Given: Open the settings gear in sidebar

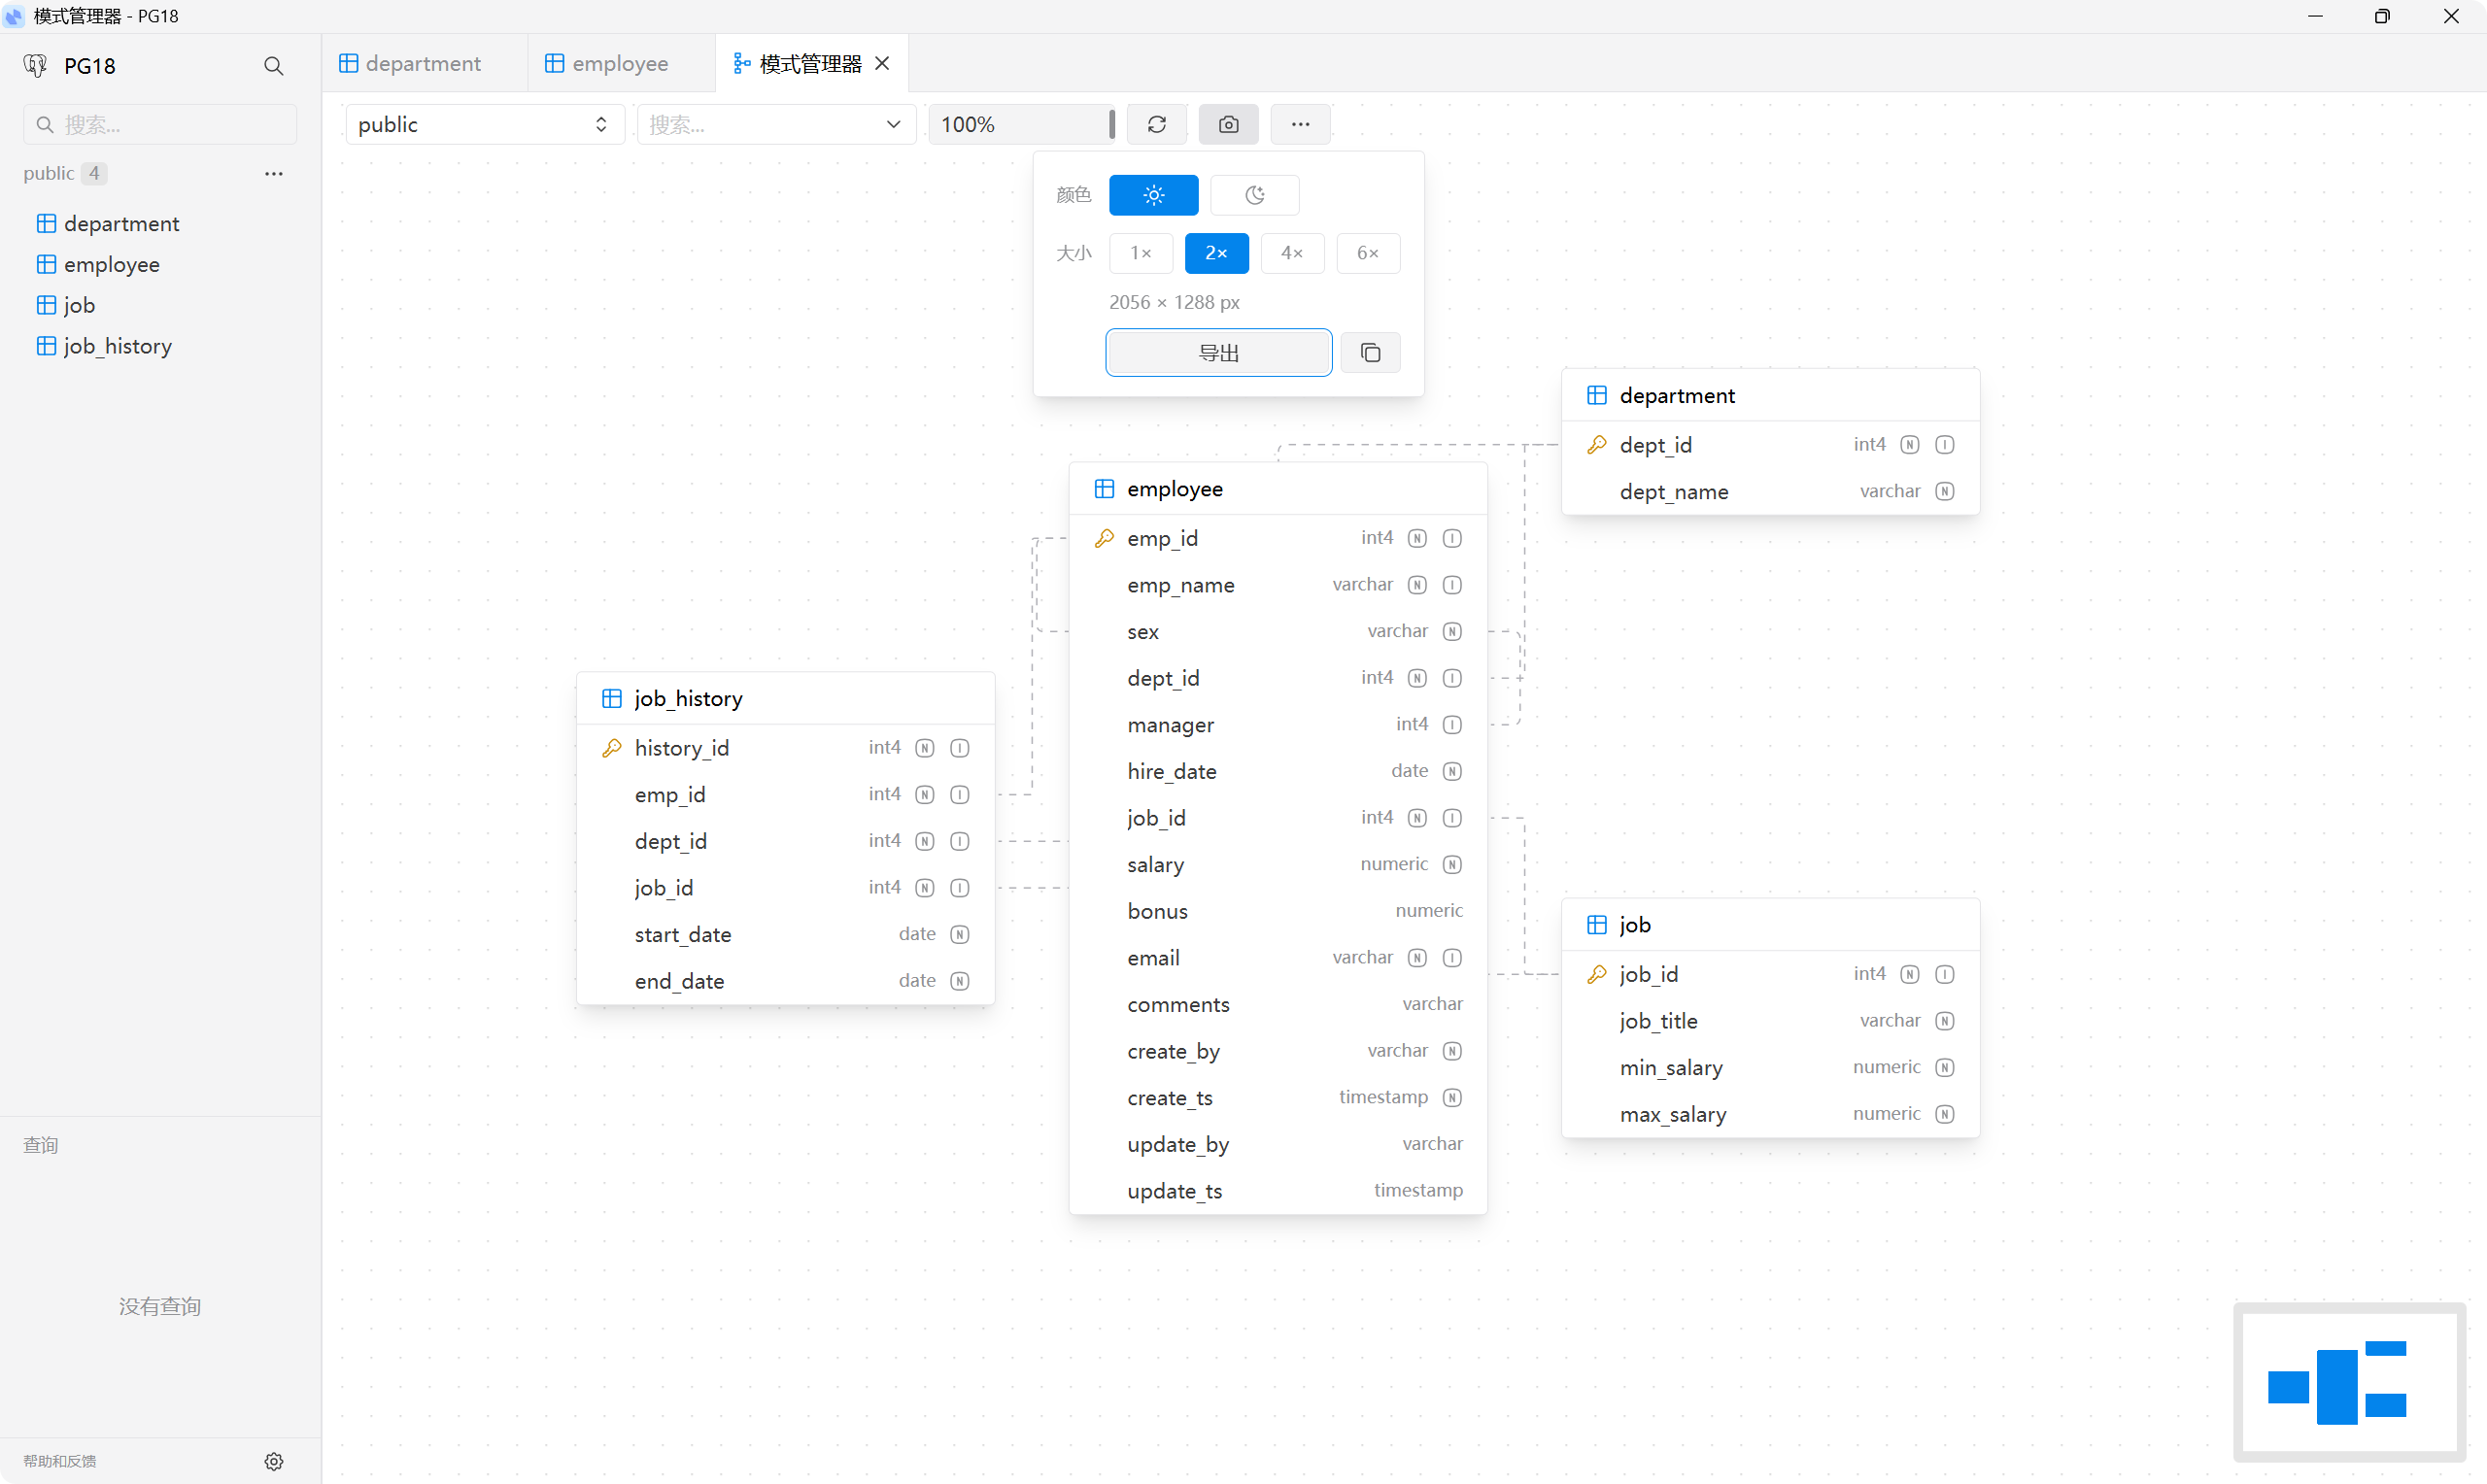Looking at the screenshot, I should click(273, 1461).
